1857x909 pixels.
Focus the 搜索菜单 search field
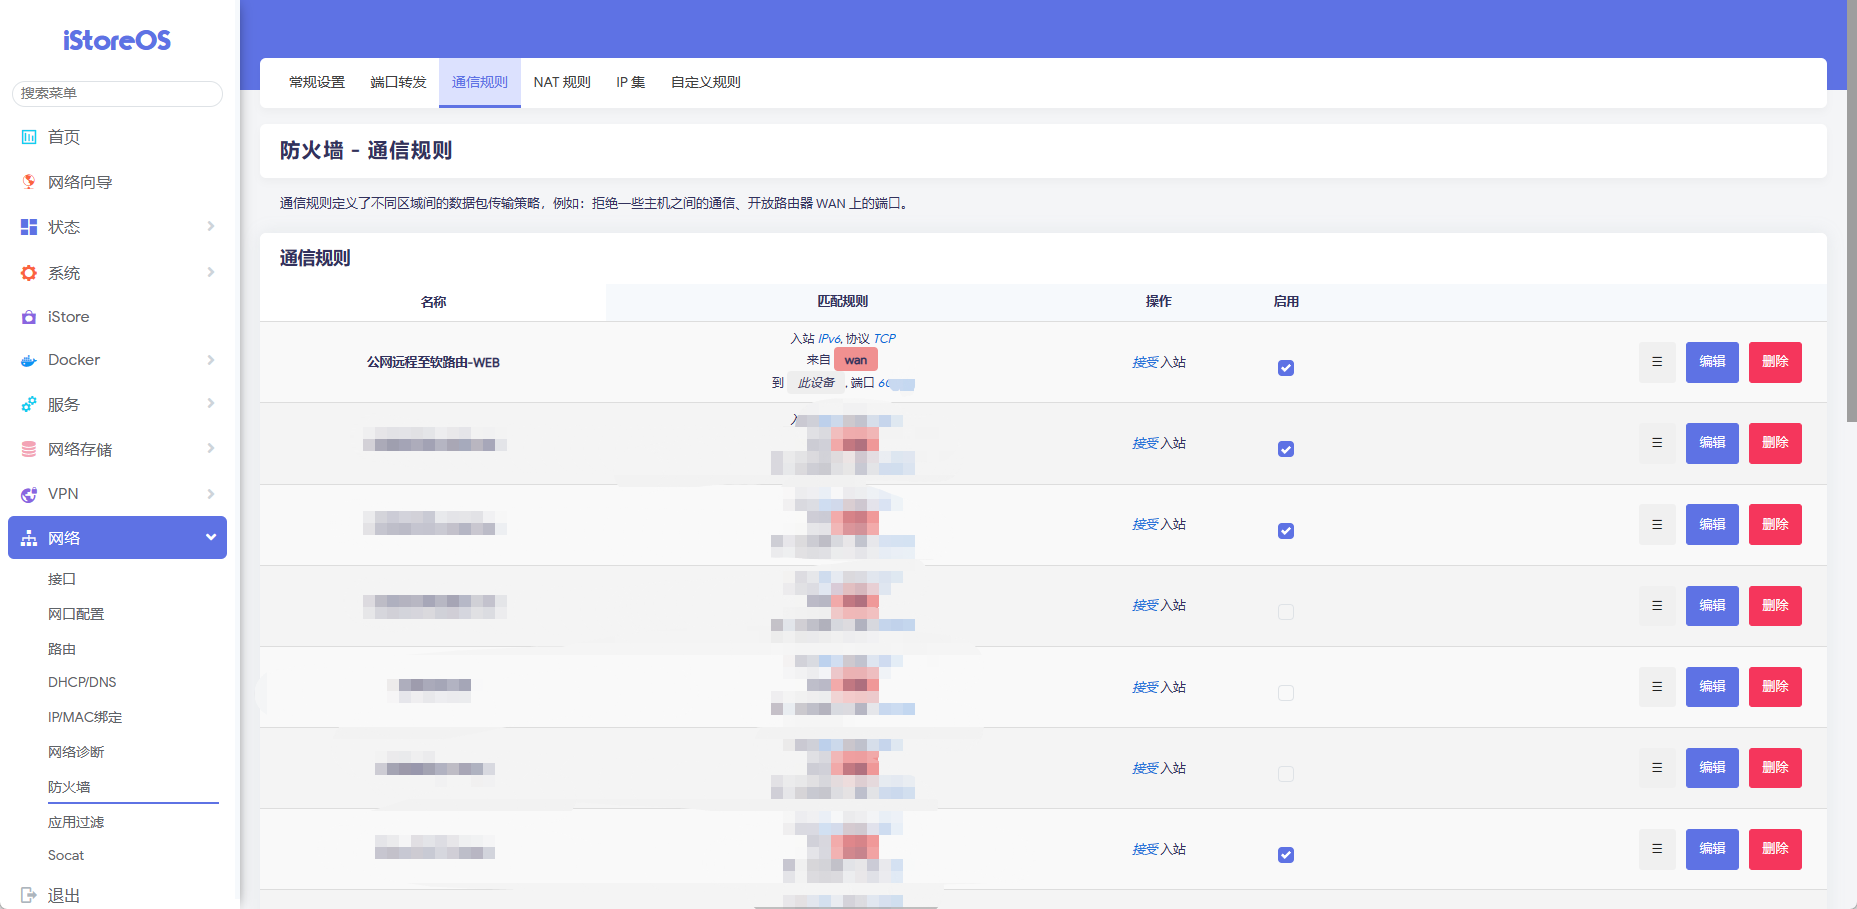pos(117,93)
